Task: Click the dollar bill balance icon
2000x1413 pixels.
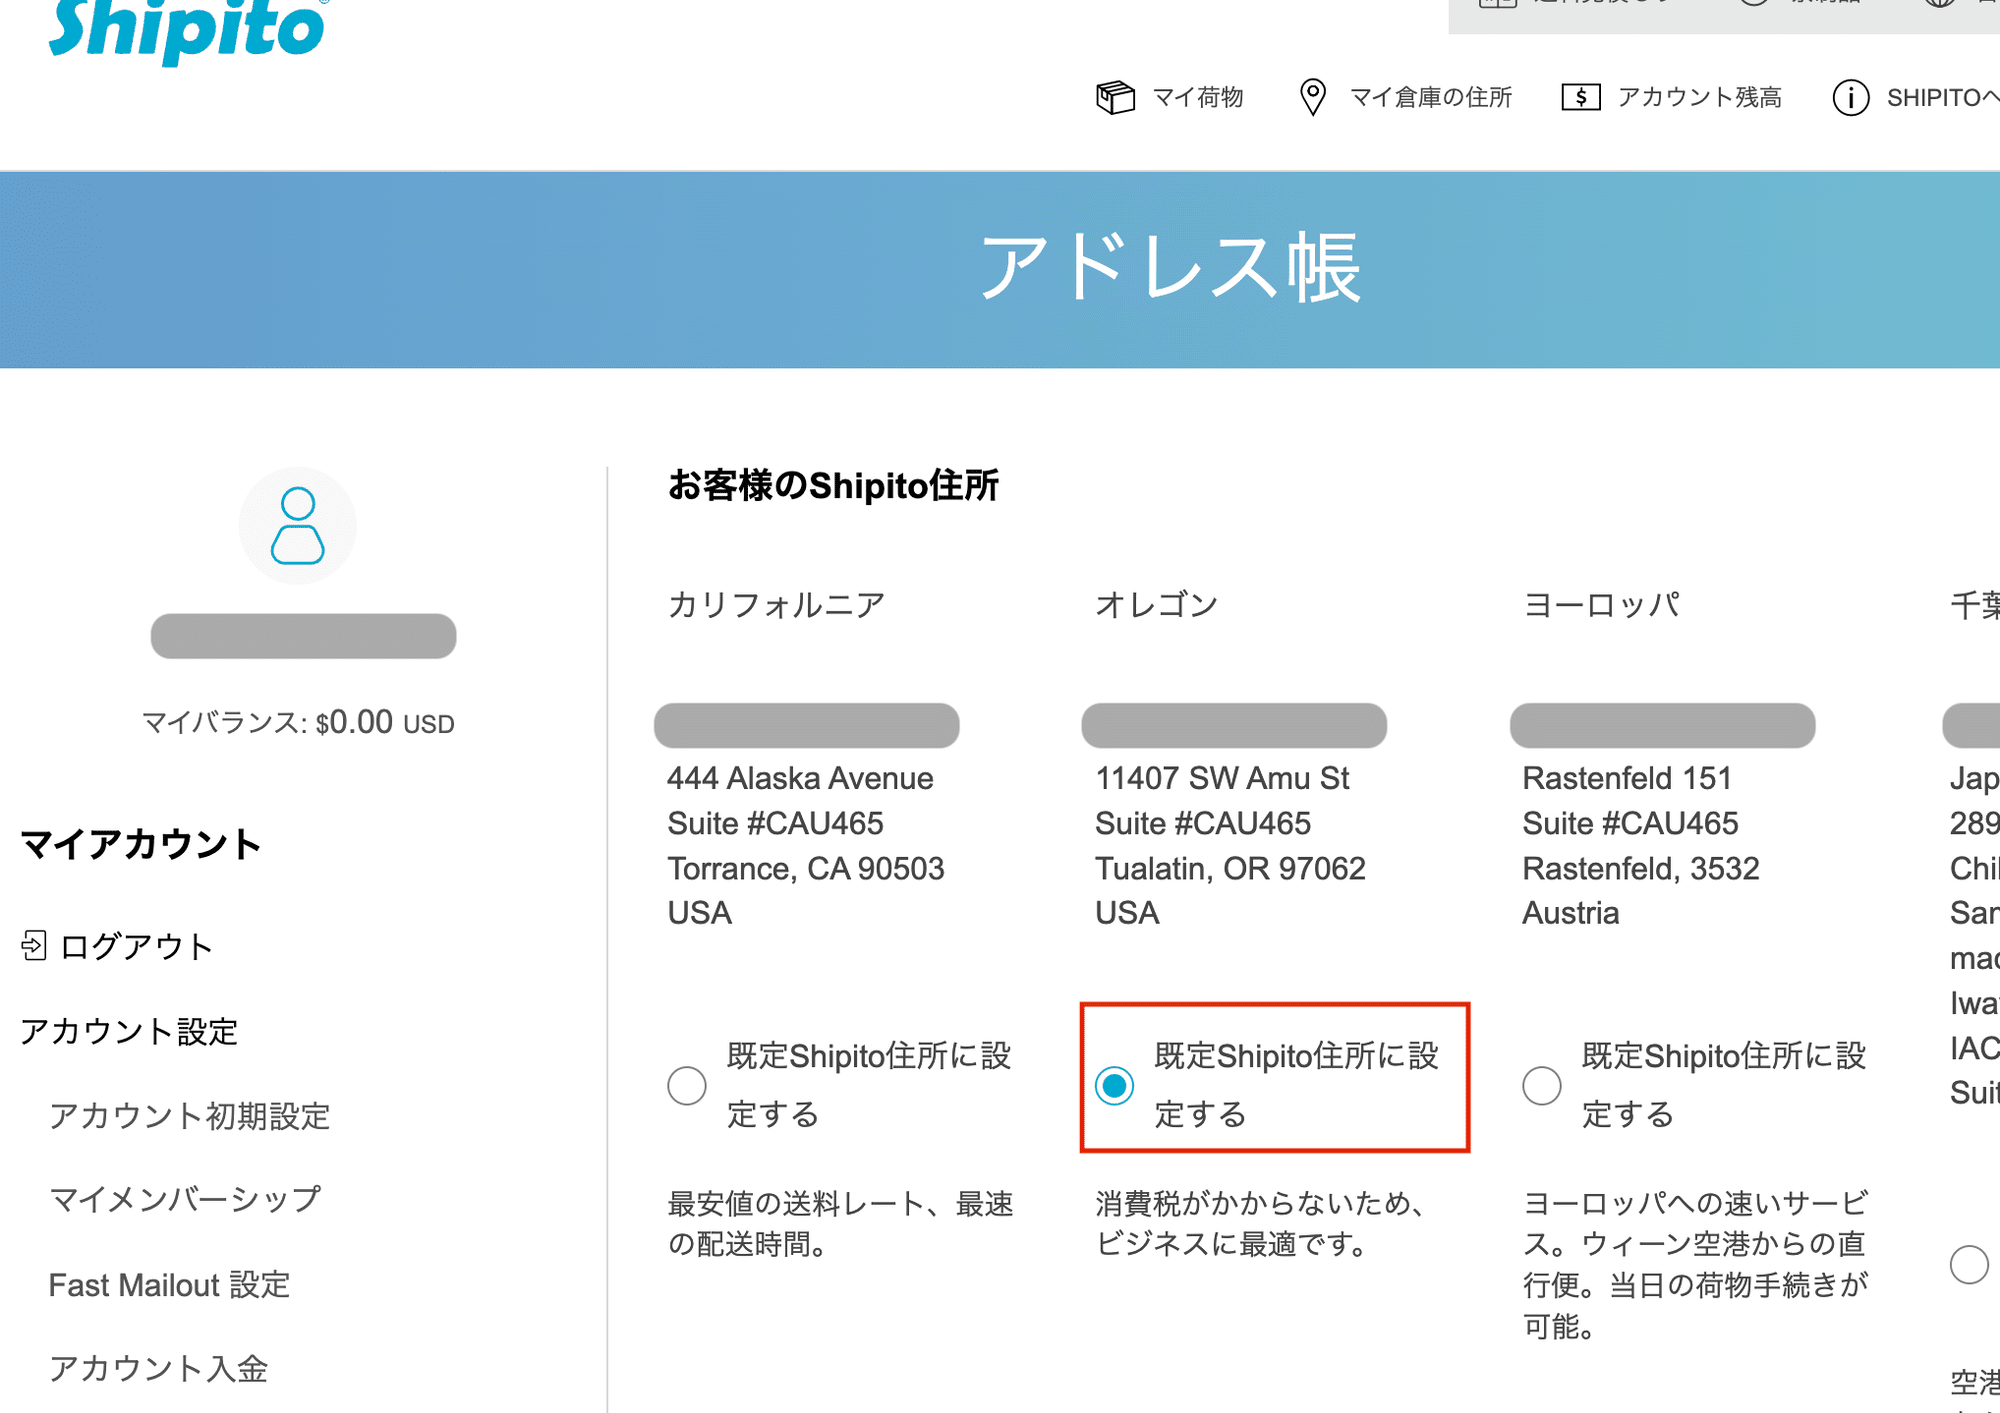Action: (x=1581, y=97)
